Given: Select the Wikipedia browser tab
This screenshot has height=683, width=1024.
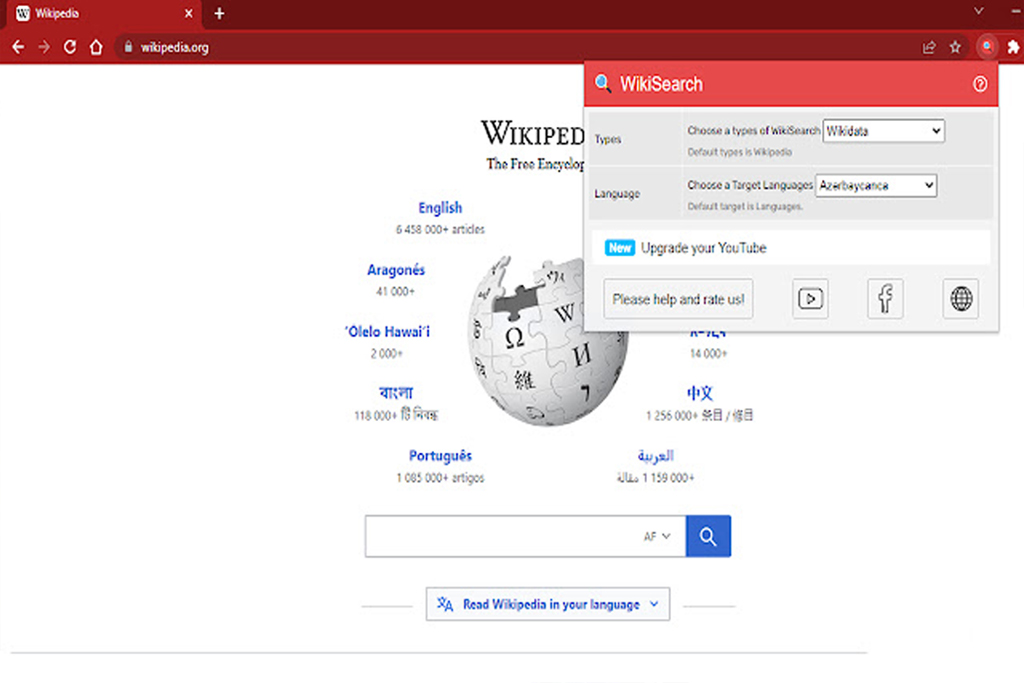Looking at the screenshot, I should click(104, 14).
